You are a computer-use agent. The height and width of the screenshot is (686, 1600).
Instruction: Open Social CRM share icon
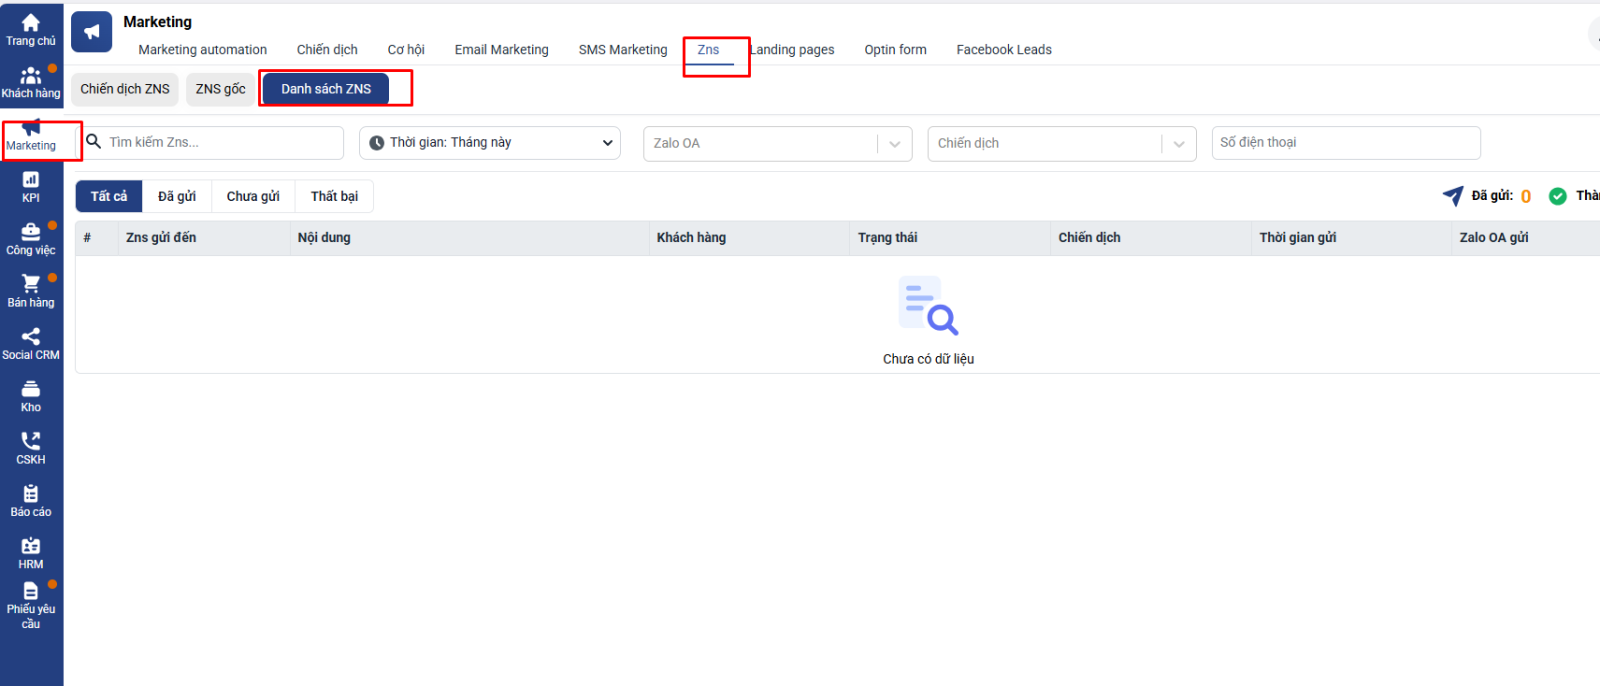click(31, 343)
